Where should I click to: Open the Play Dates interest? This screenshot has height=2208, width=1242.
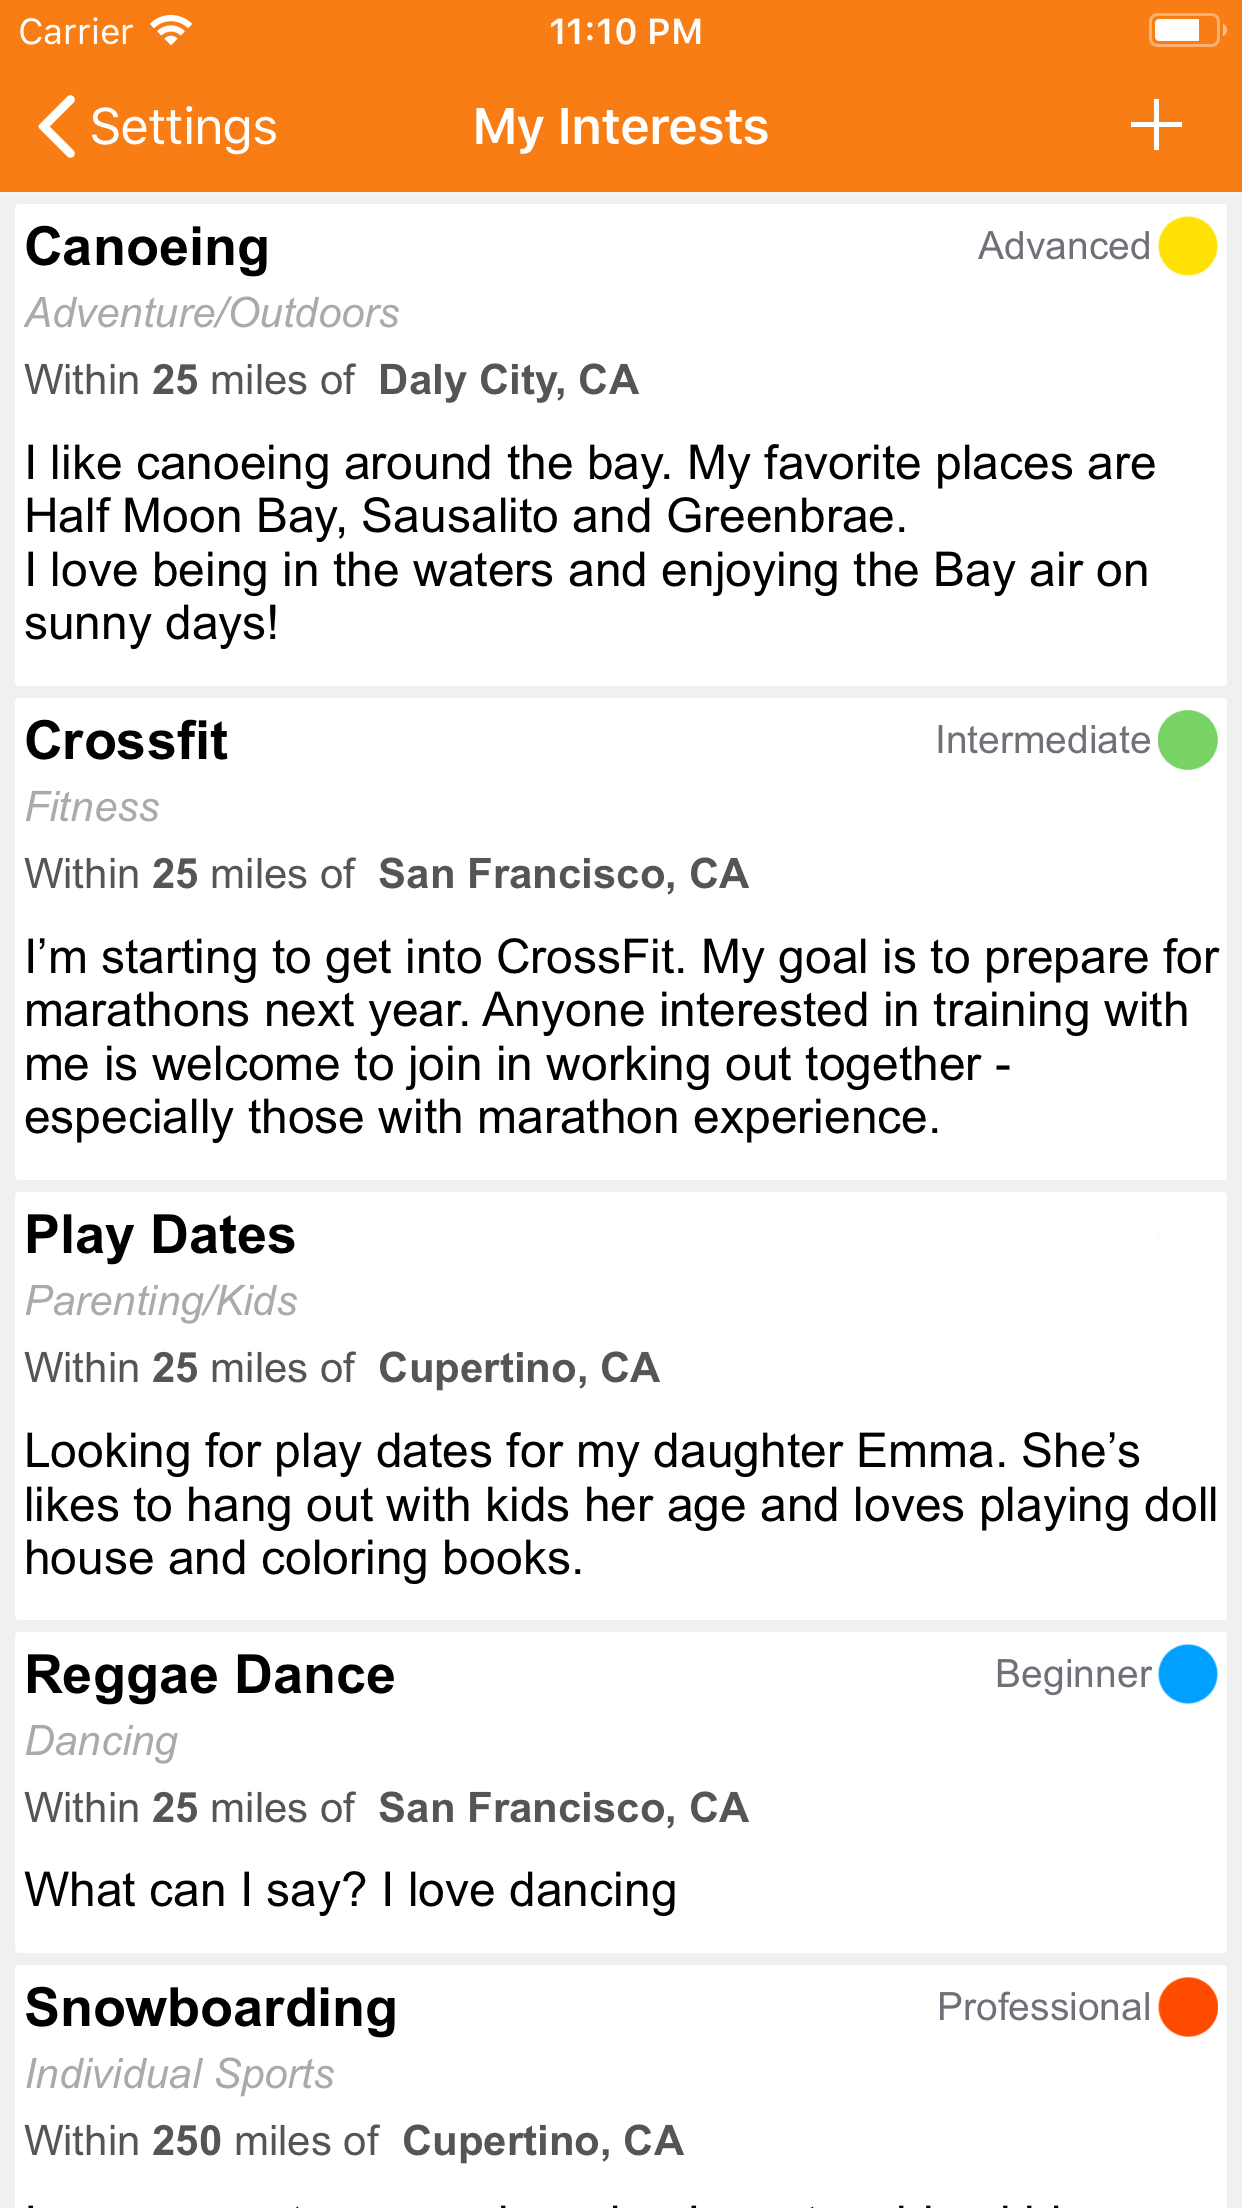pos(160,1235)
